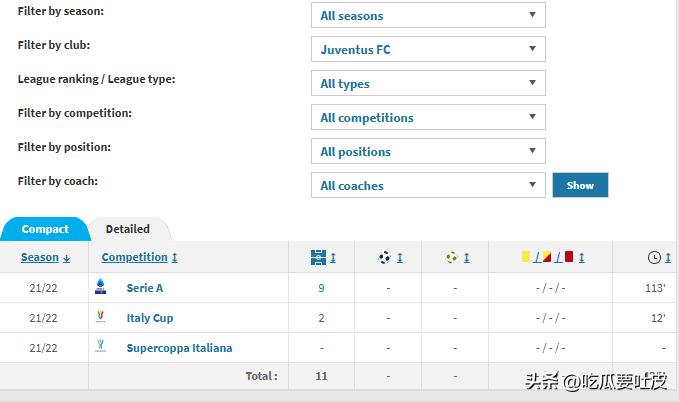679x402 pixels.
Task: Open the All coaches dropdown
Action: point(428,186)
